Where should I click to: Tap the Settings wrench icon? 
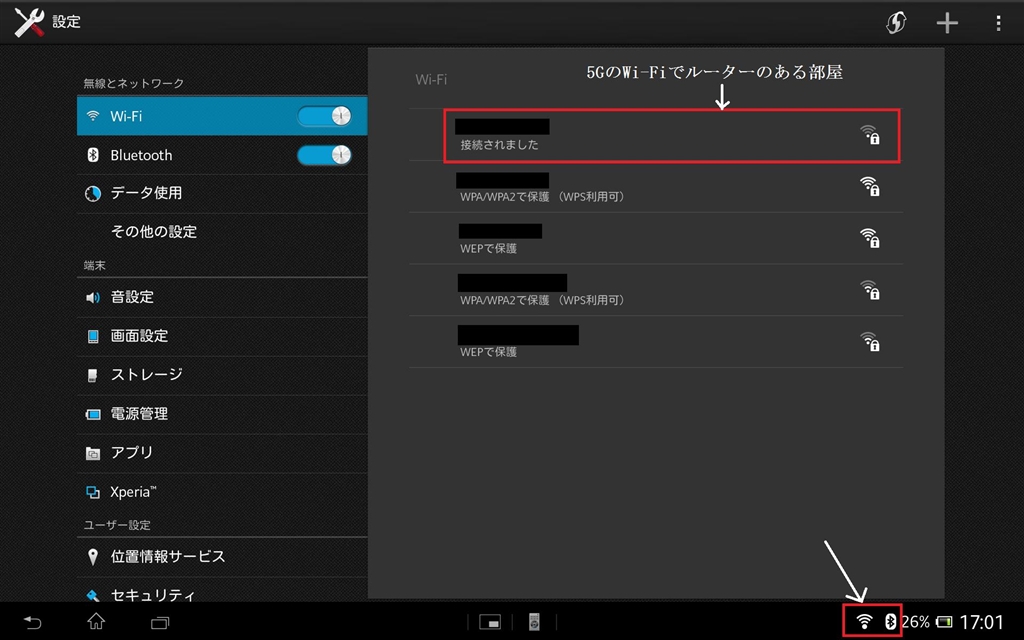click(x=29, y=22)
